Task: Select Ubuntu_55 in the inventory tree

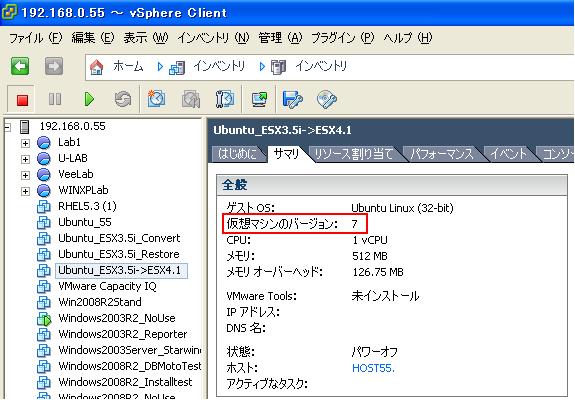Action: [x=85, y=223]
